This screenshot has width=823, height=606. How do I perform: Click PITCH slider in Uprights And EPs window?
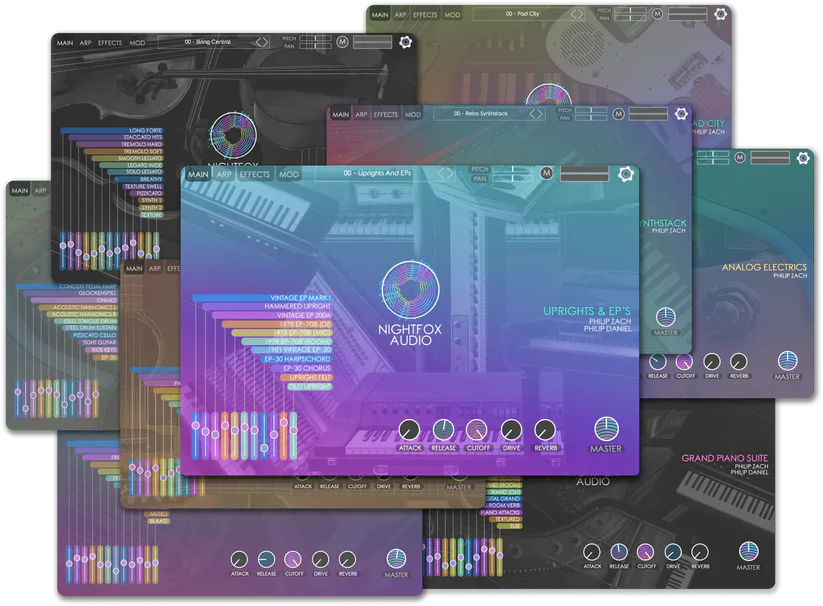tap(512, 169)
